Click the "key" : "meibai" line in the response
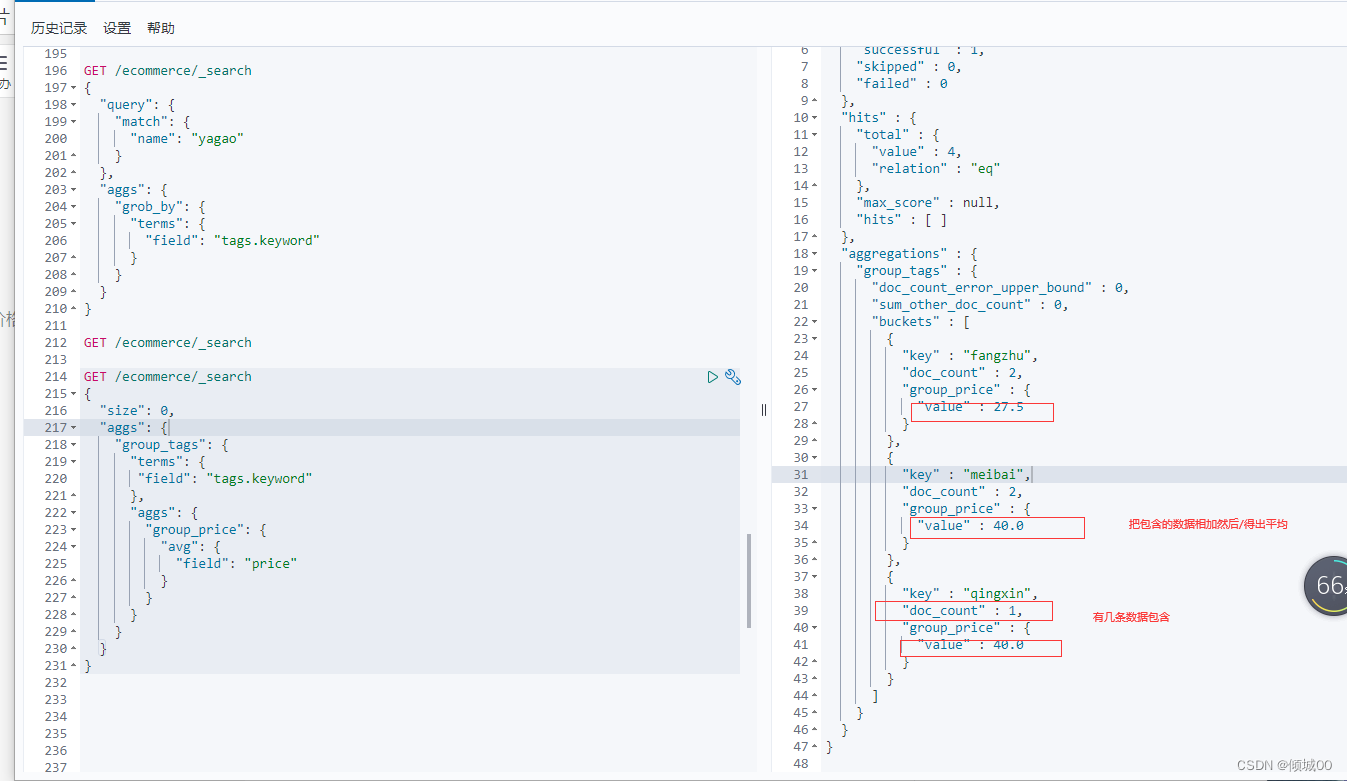 [x=966, y=475]
